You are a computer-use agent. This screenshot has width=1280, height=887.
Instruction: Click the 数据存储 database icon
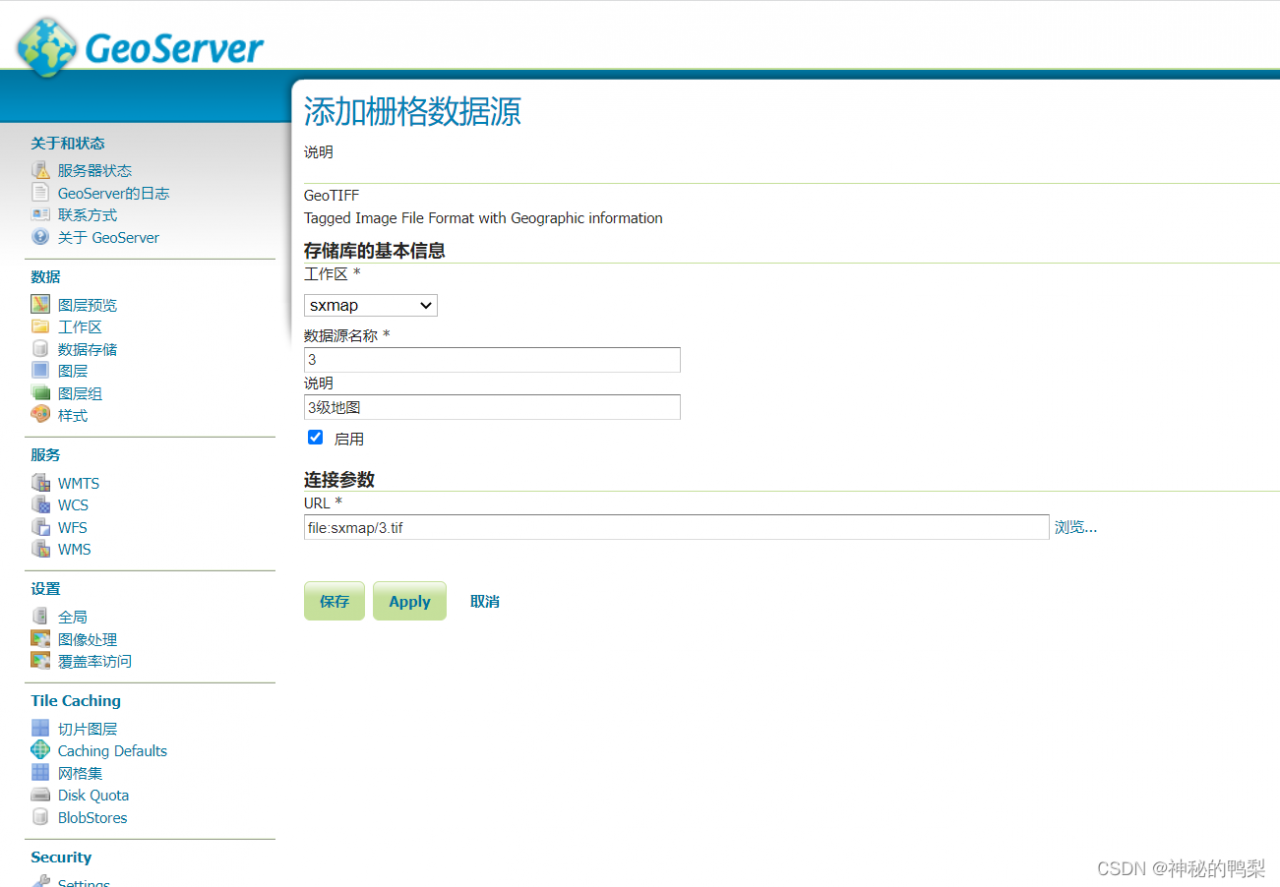(x=40, y=348)
